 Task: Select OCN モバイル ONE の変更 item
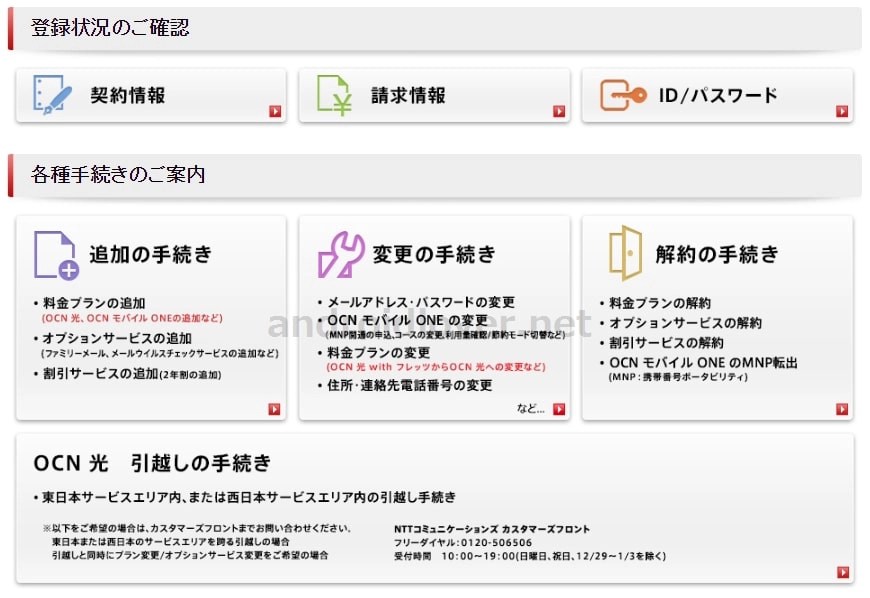pyautogui.click(x=407, y=320)
